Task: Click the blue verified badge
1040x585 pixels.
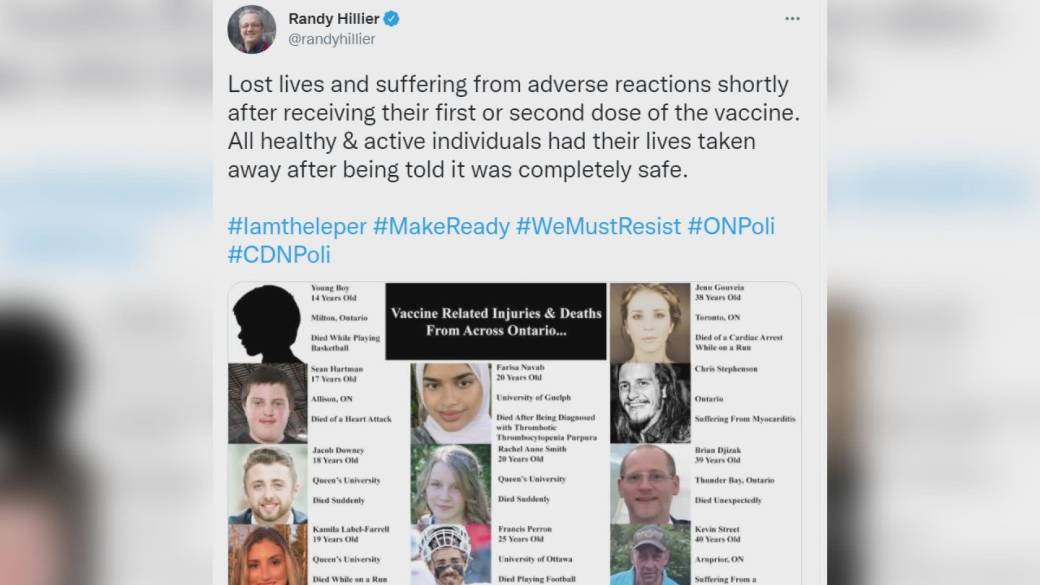Action: 391,19
